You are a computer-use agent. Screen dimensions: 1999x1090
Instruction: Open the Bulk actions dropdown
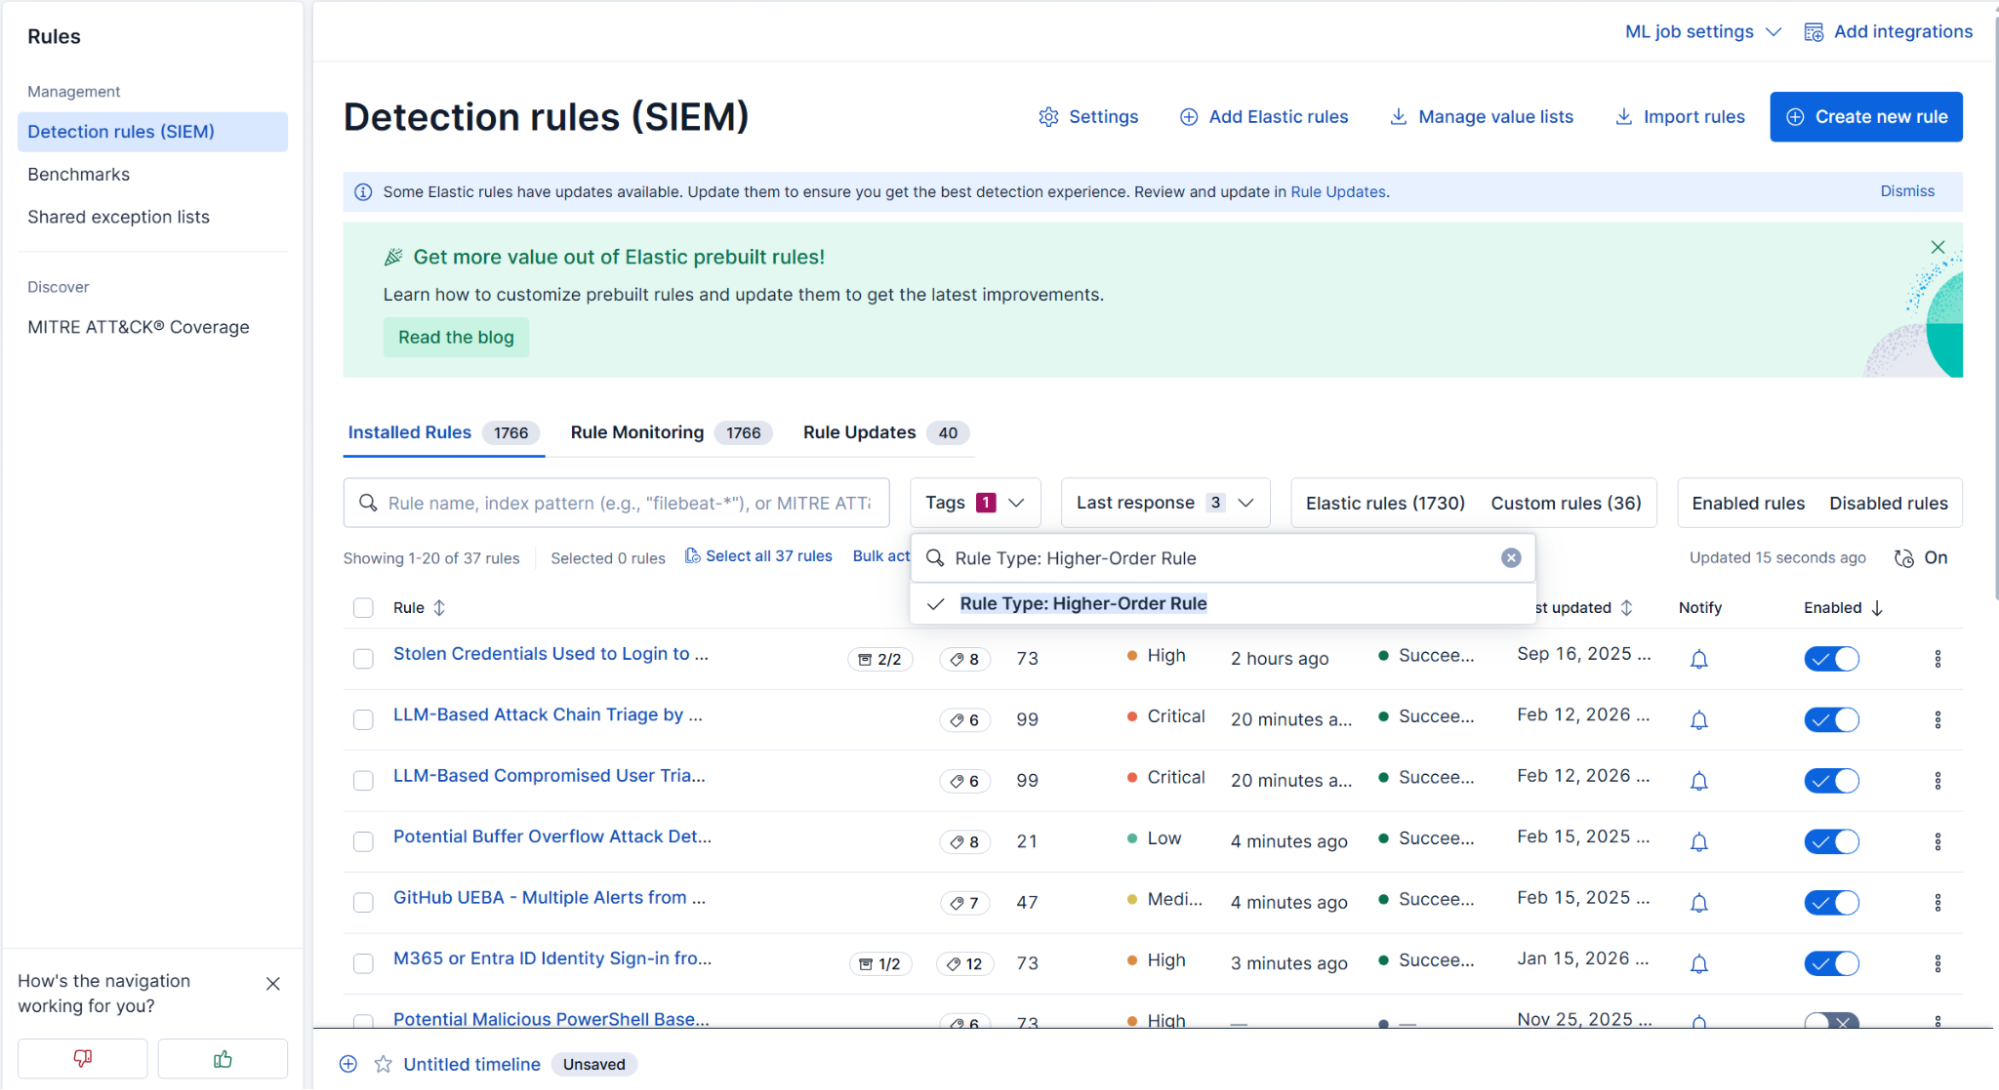tap(881, 556)
